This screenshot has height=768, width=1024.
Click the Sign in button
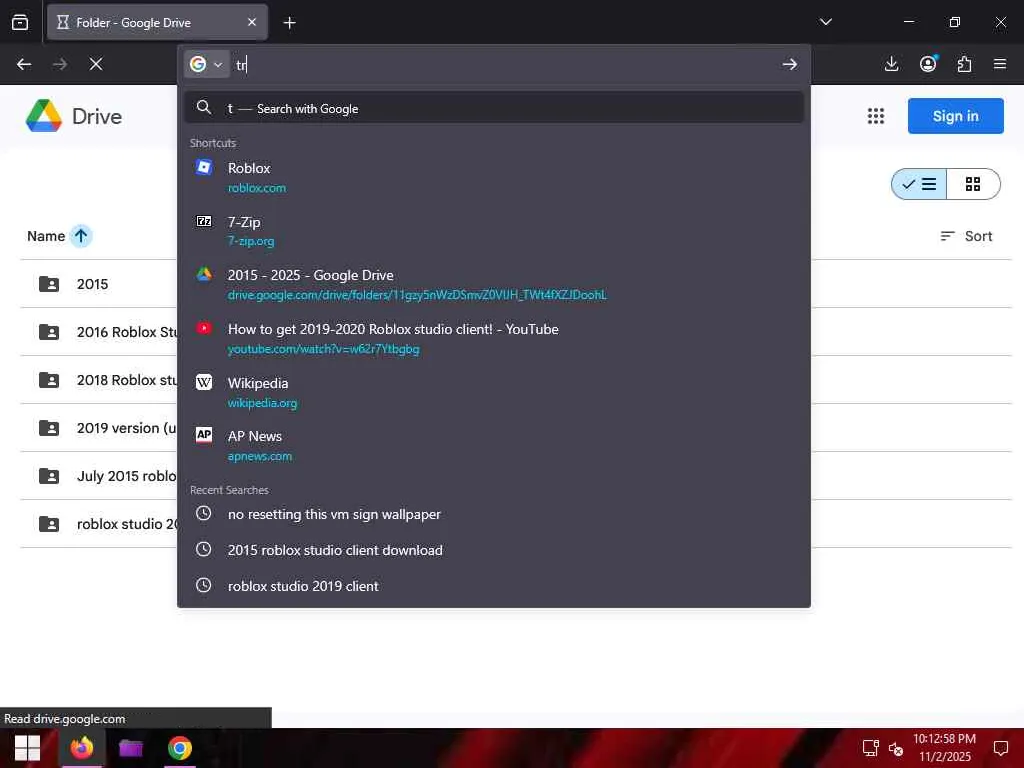pos(955,116)
